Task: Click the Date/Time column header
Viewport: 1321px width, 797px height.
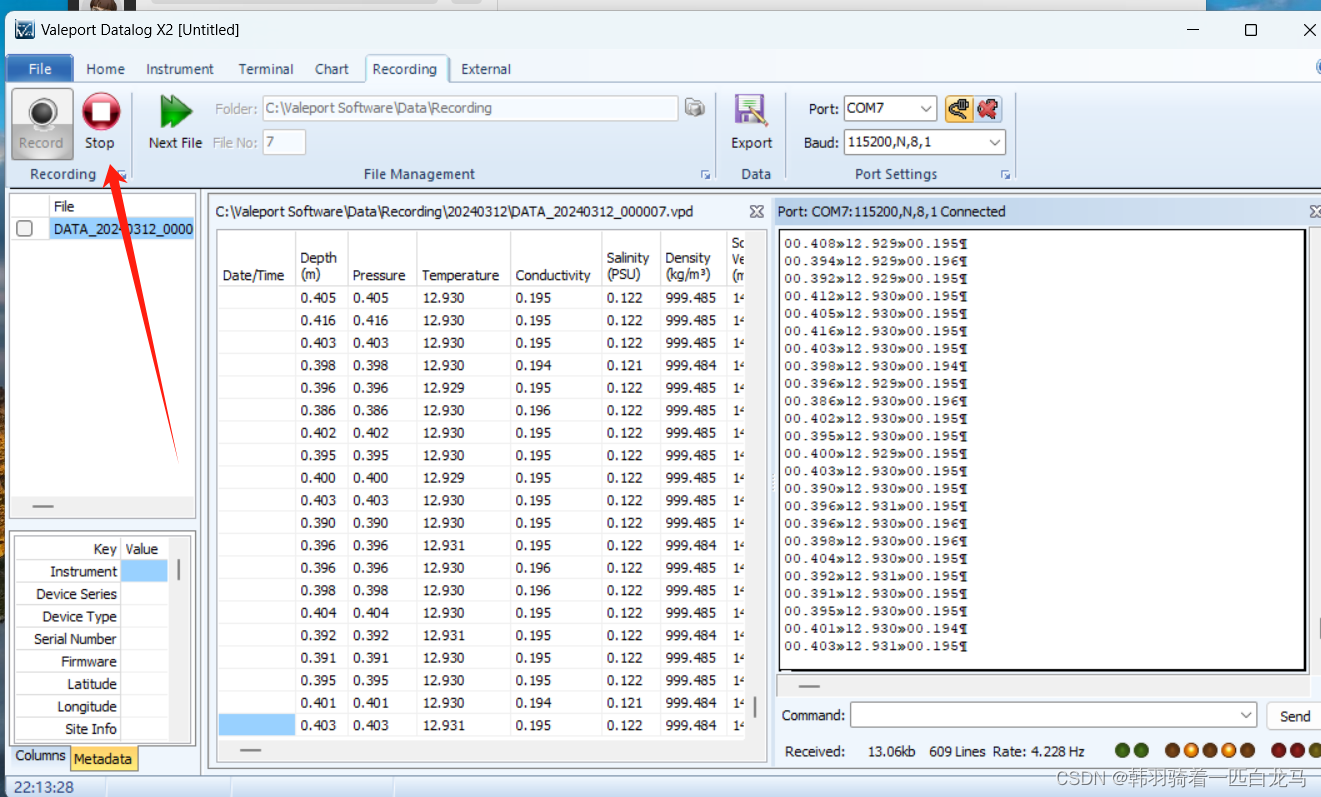Action: (x=256, y=259)
